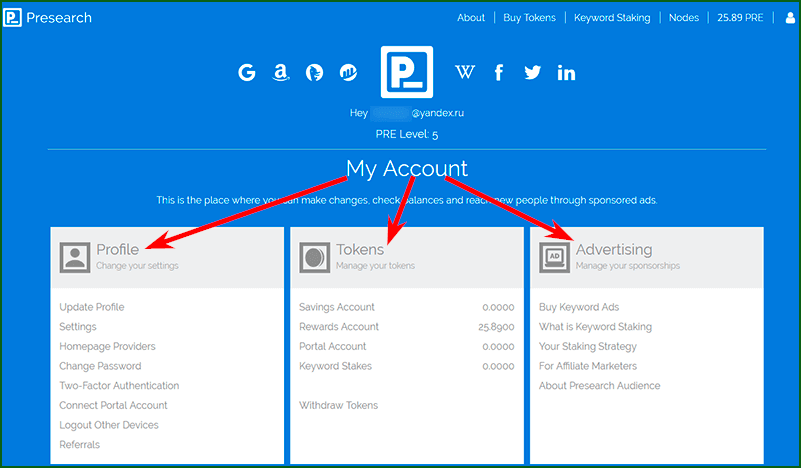Click the Presearch logo icon in header
The image size is (801, 468).
(12, 17)
